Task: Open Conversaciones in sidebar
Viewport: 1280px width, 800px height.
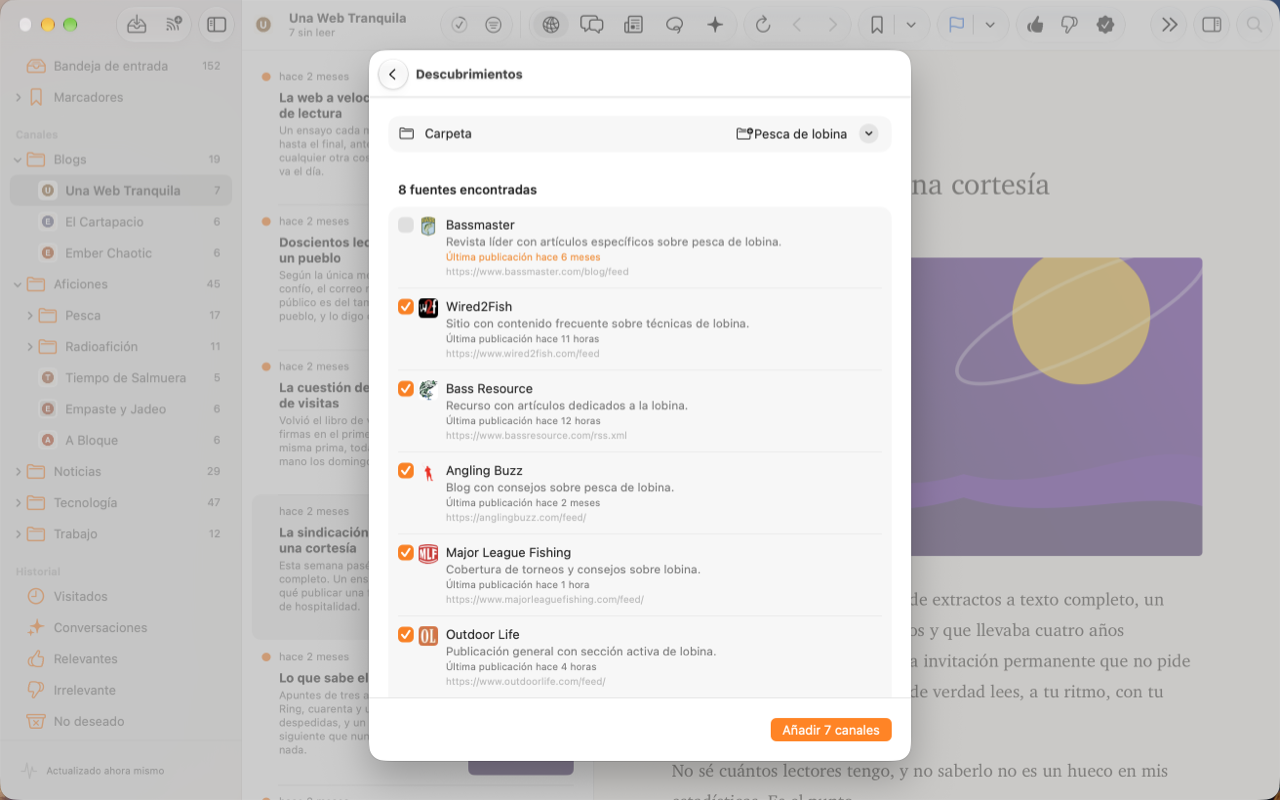Action: coord(121,627)
